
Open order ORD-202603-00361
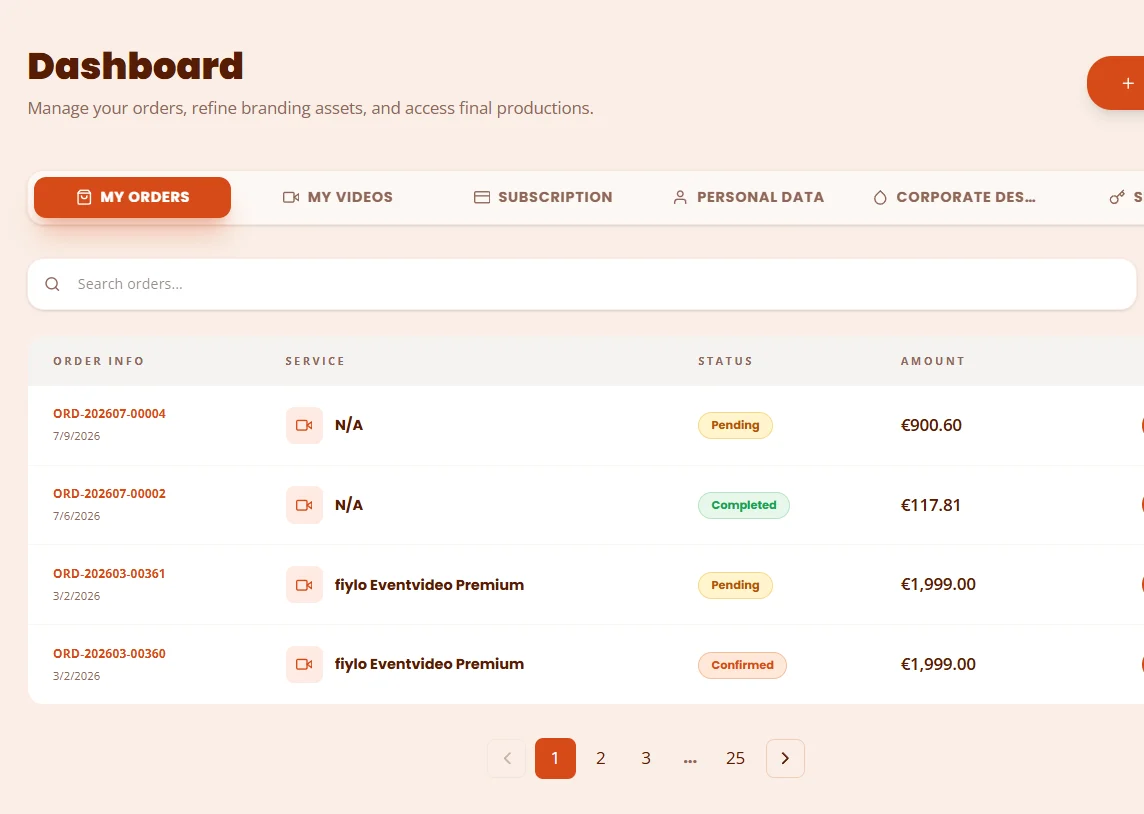pos(109,574)
